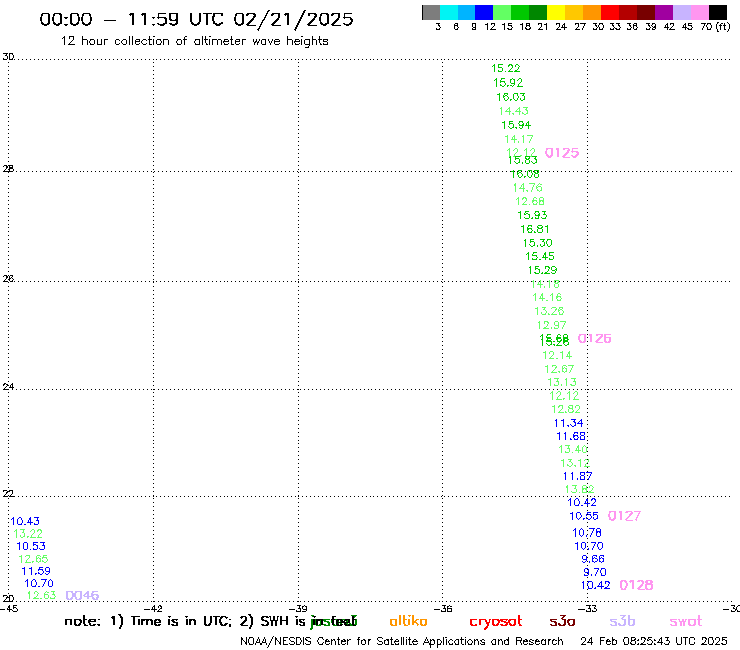This screenshot has height=650, width=740.
Task: Click the swot pass time 0127
Action: 624,516
